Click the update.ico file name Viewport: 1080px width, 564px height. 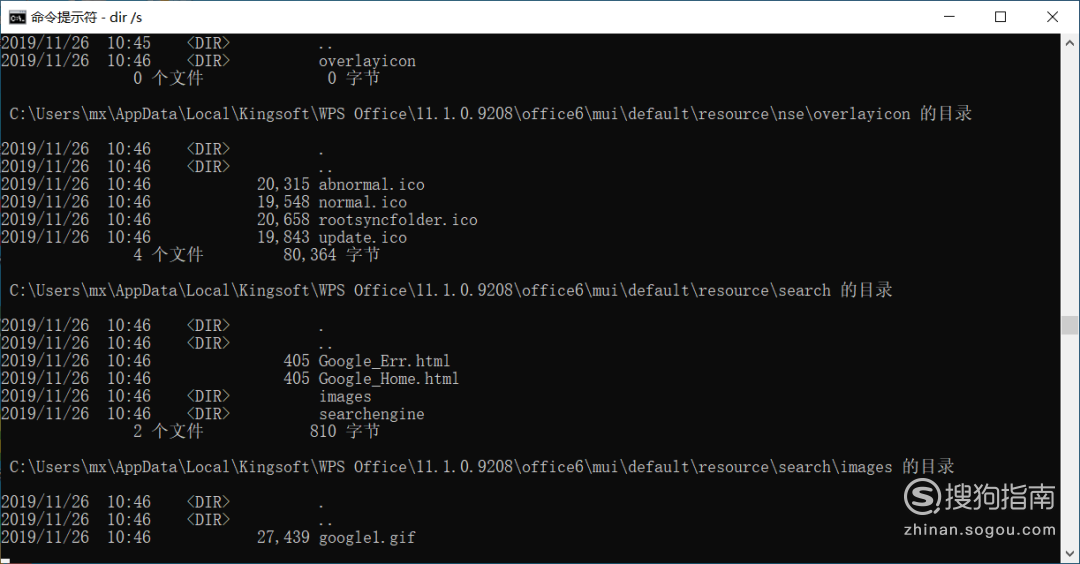coord(362,238)
